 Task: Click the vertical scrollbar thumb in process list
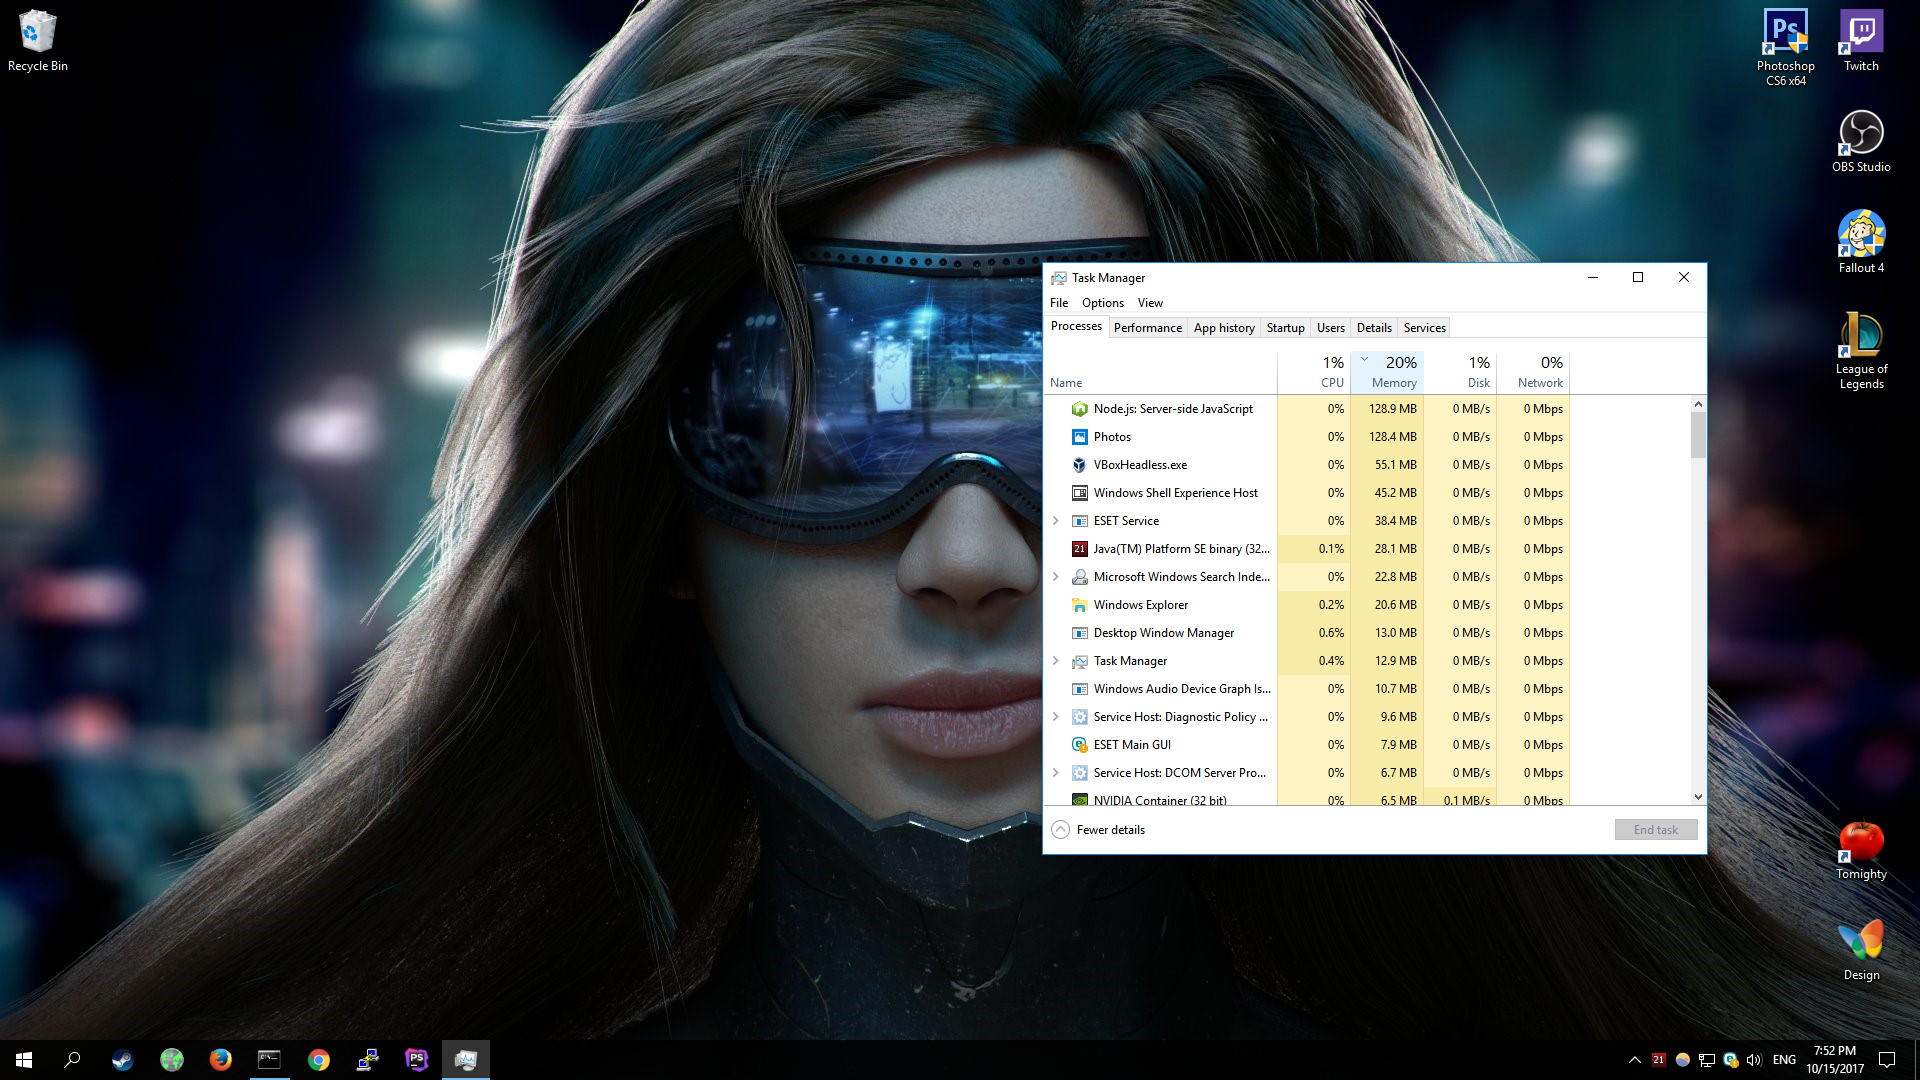(1698, 435)
